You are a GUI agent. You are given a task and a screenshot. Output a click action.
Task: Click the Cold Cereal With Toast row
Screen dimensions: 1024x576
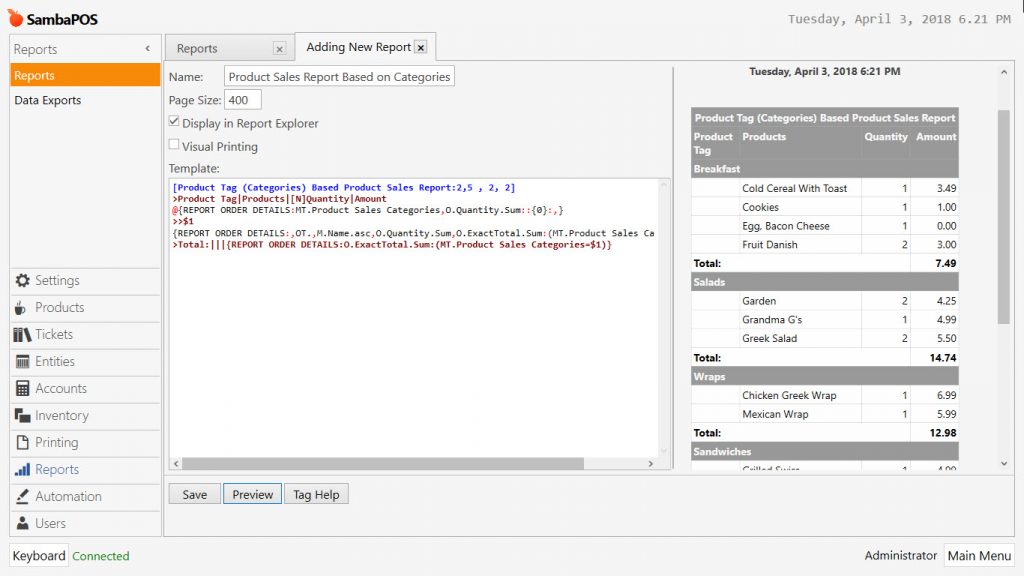pos(825,188)
